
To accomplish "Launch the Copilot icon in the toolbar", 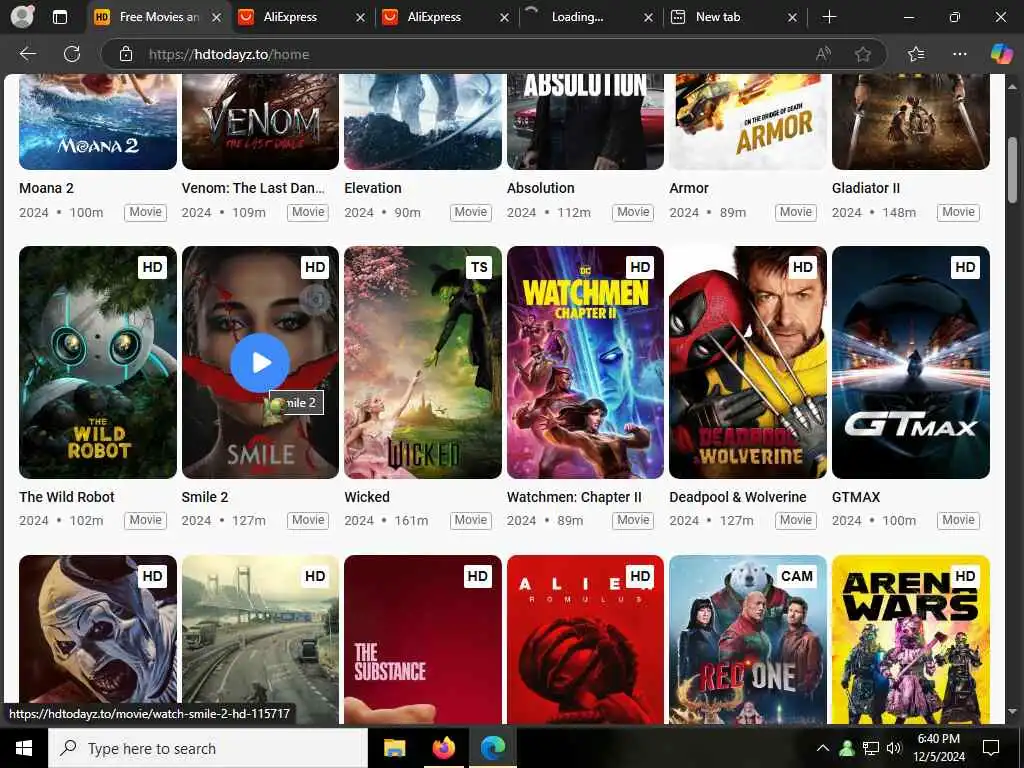I will tap(1001, 54).
